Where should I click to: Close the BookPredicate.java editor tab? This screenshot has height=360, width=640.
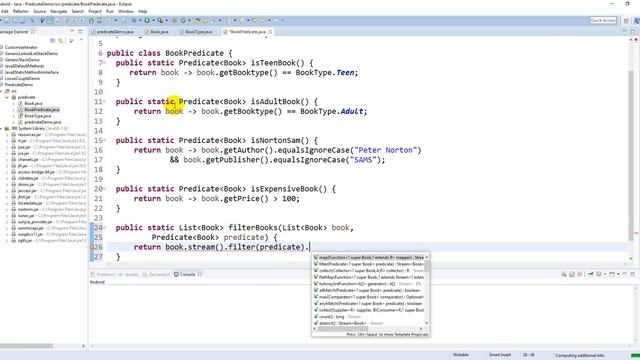270,31
